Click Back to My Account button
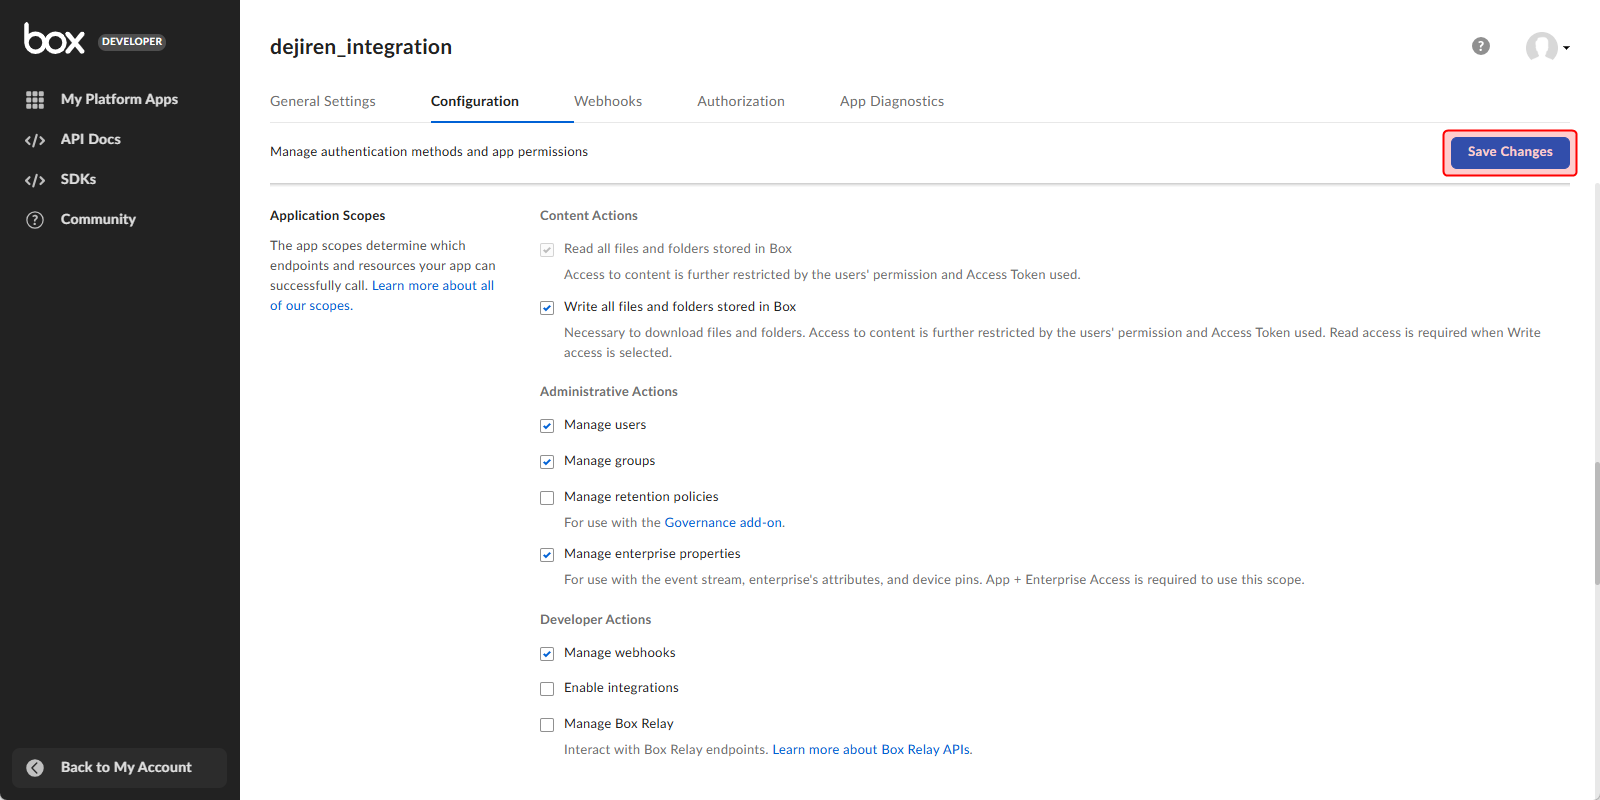 coord(119,768)
